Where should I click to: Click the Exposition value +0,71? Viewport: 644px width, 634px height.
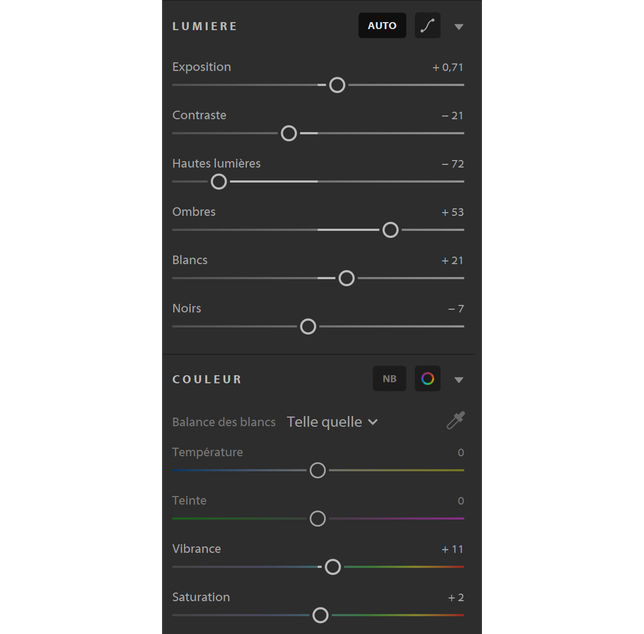tap(448, 67)
